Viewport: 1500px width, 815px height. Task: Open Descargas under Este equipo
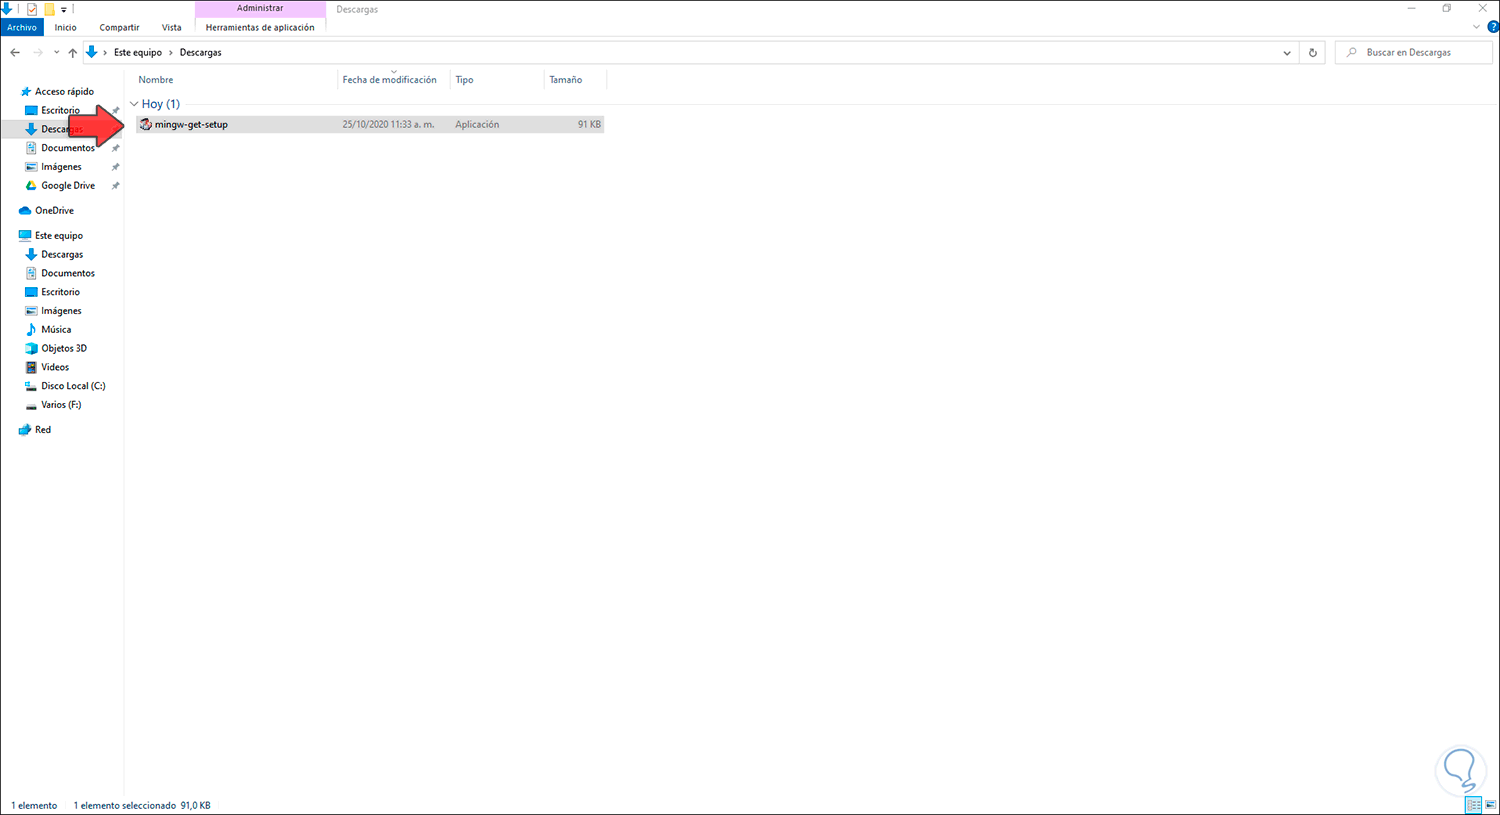pos(62,255)
